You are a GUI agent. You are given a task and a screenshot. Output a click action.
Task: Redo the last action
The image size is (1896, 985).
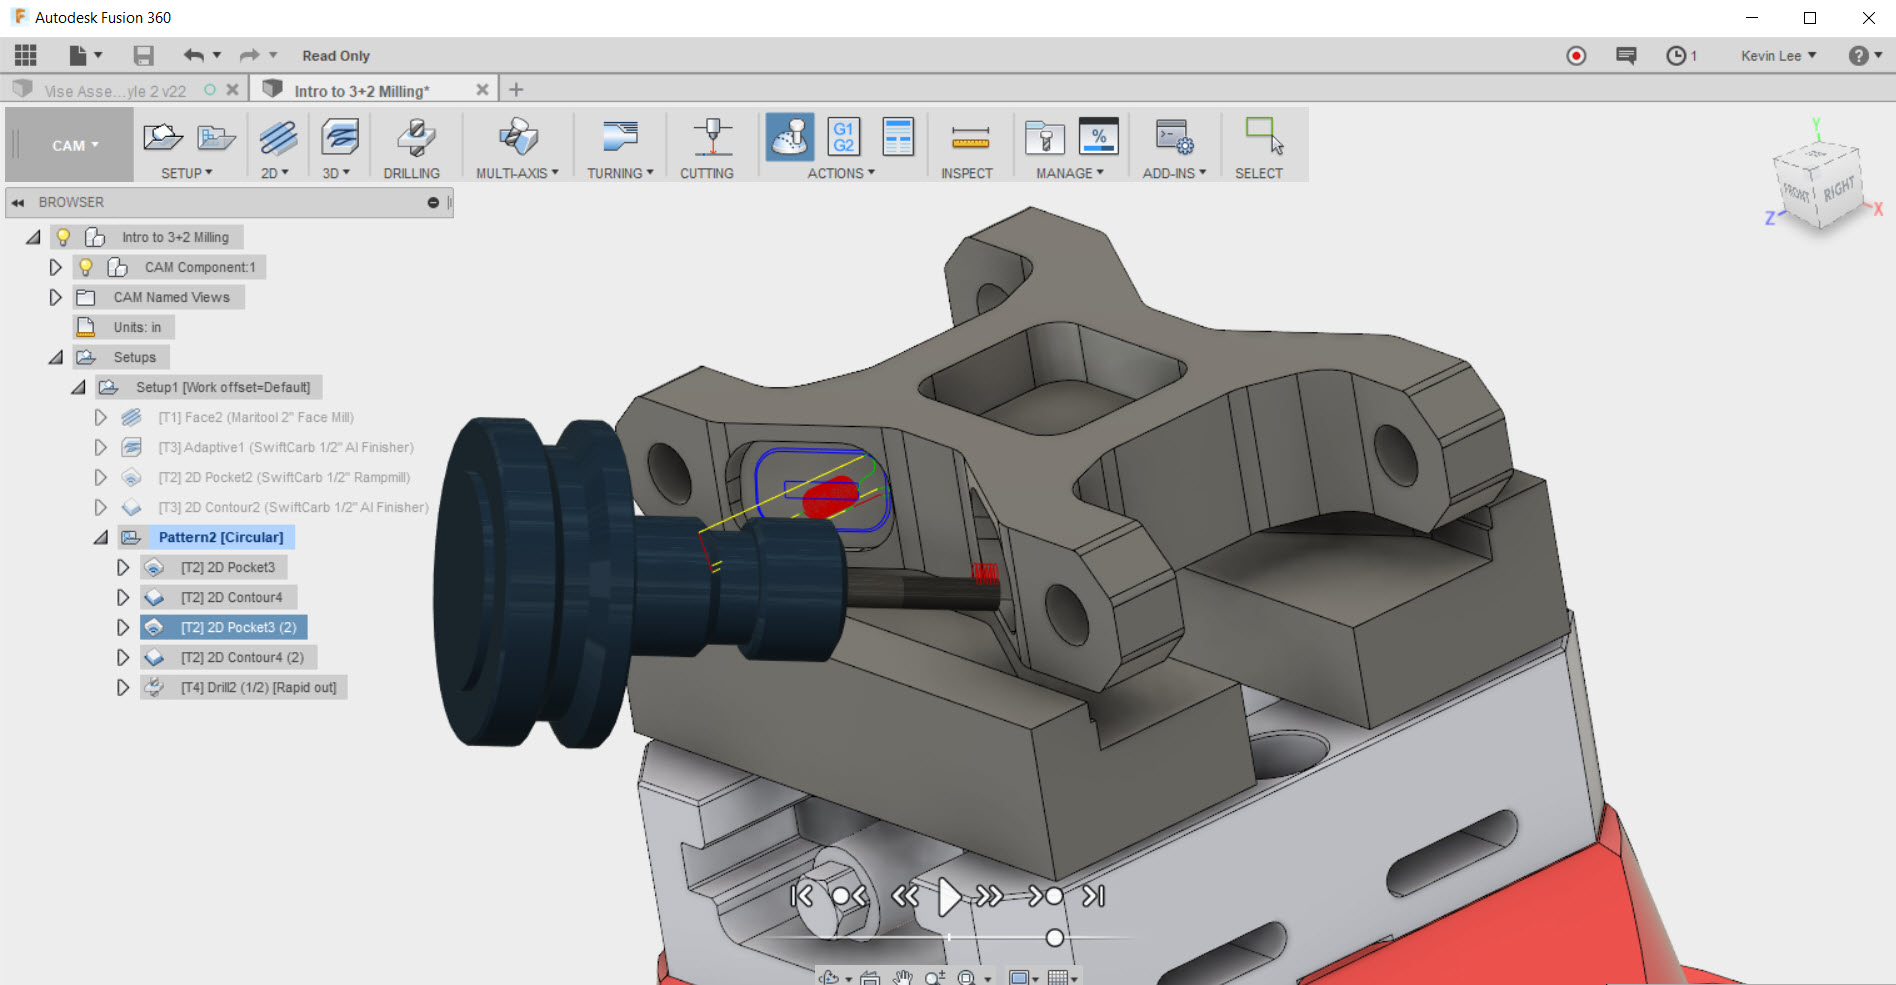pos(249,55)
